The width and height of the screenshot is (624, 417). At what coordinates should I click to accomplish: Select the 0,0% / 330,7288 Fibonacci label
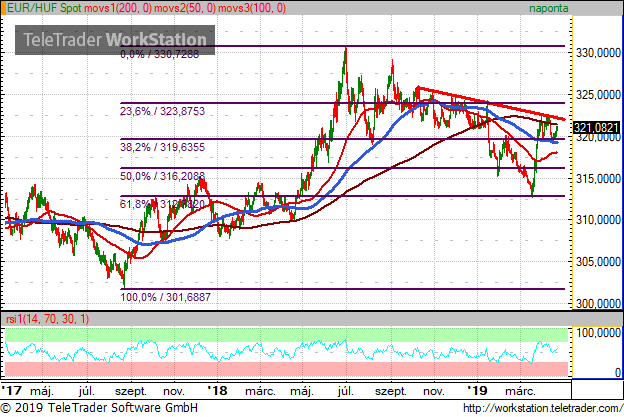(160, 54)
